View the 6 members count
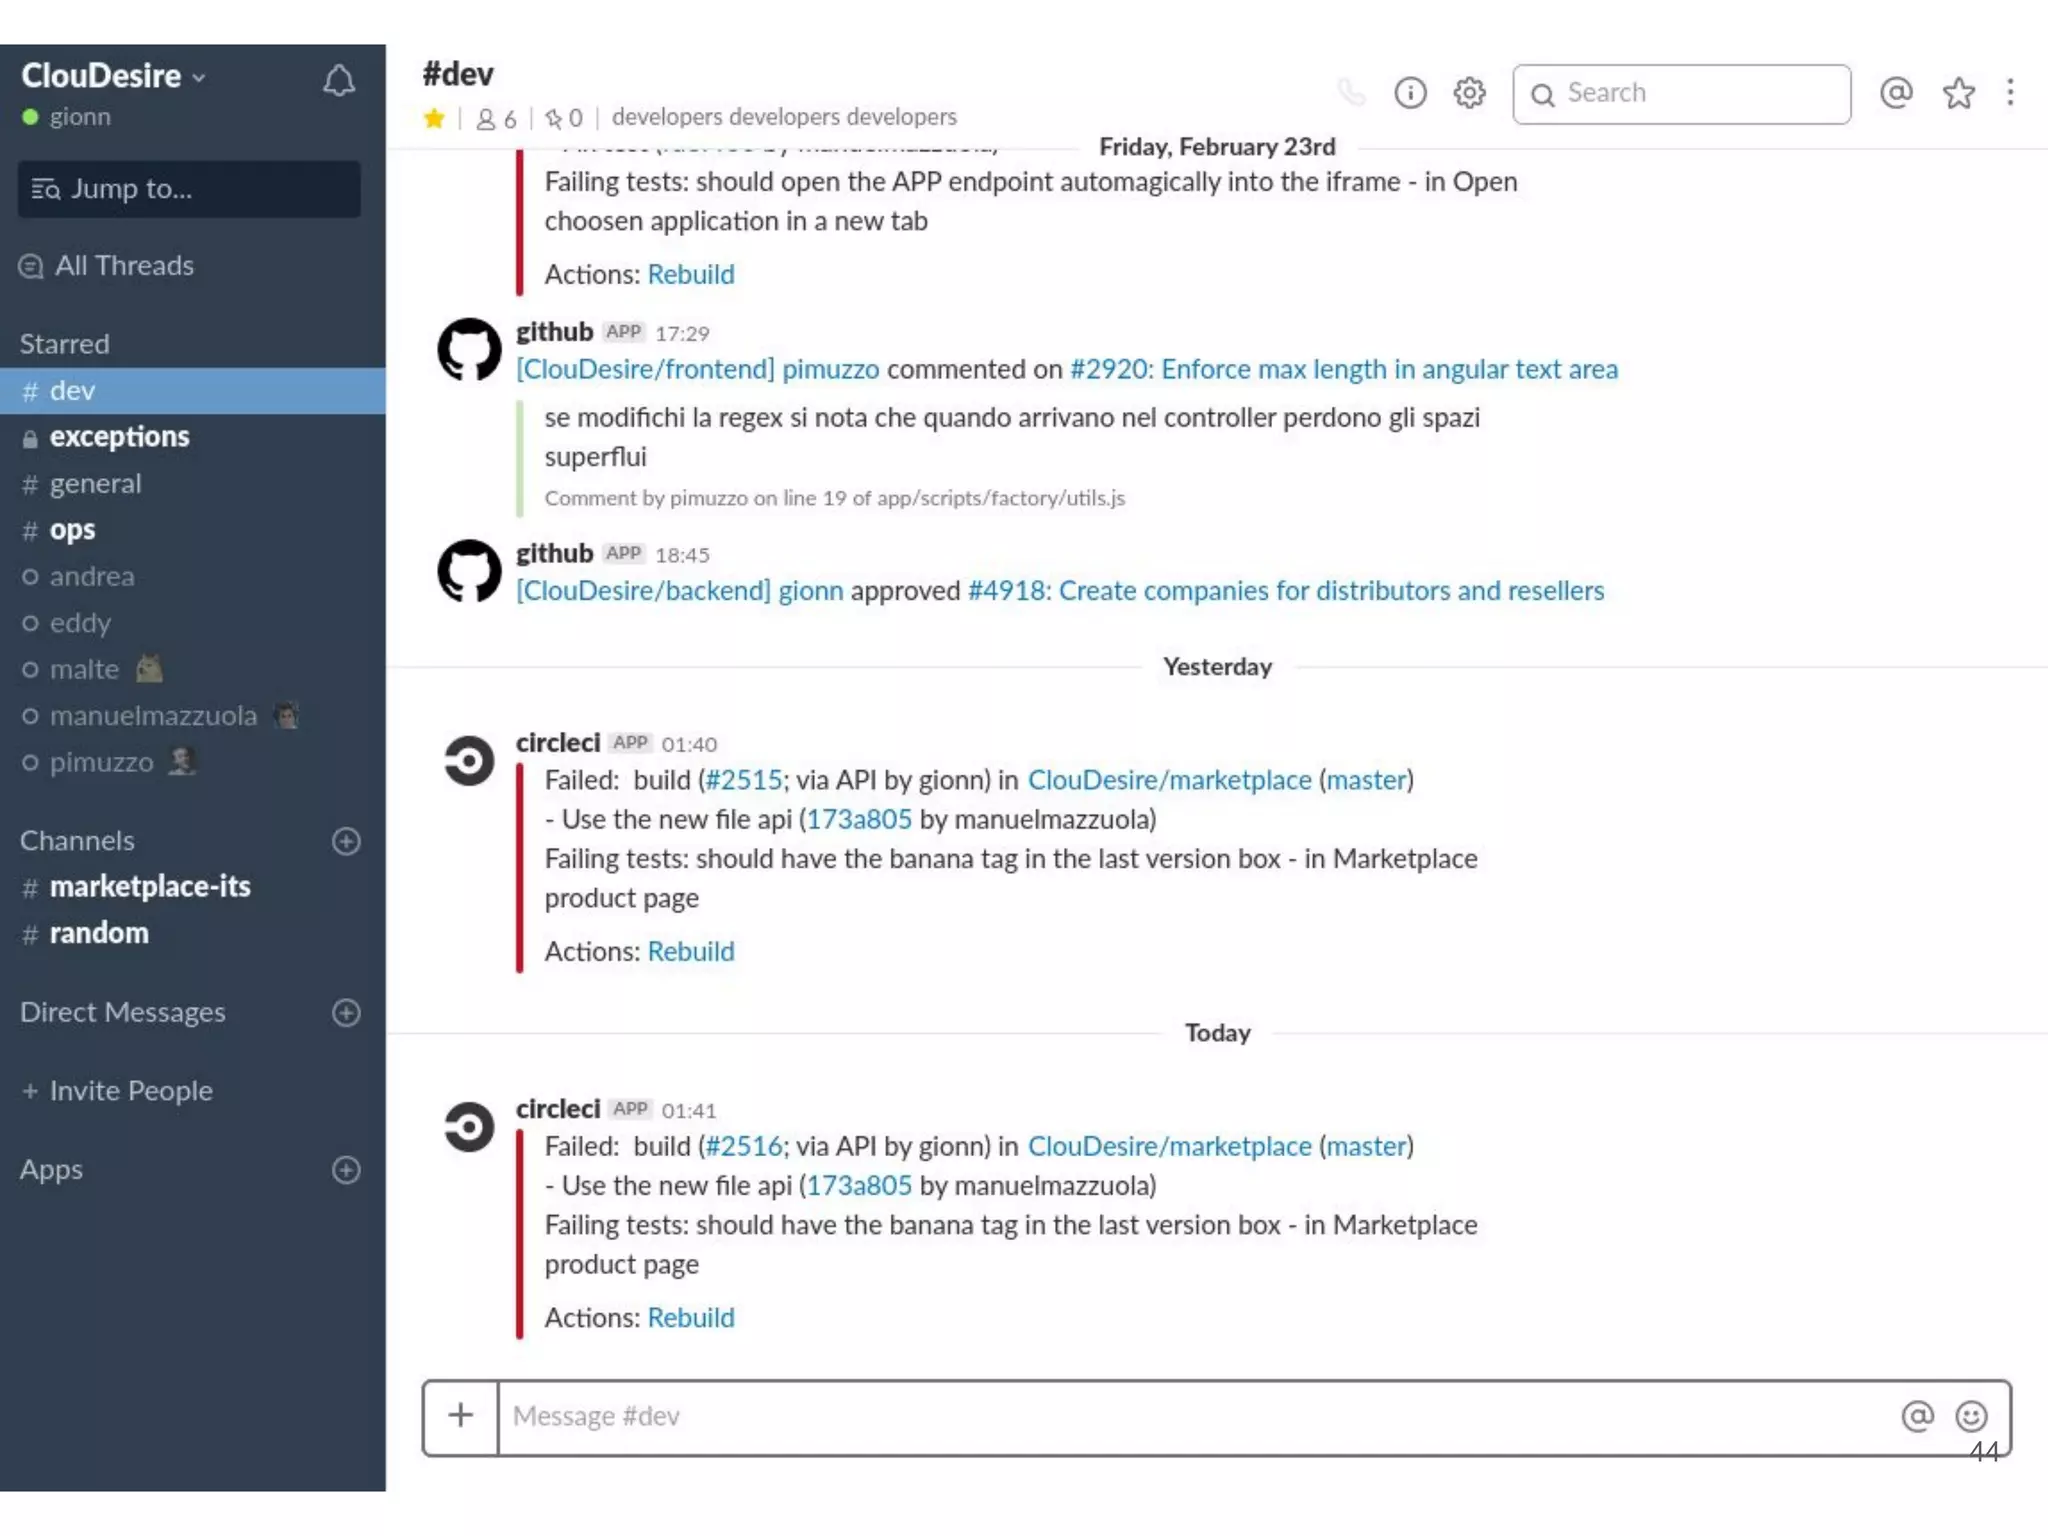 [x=497, y=119]
